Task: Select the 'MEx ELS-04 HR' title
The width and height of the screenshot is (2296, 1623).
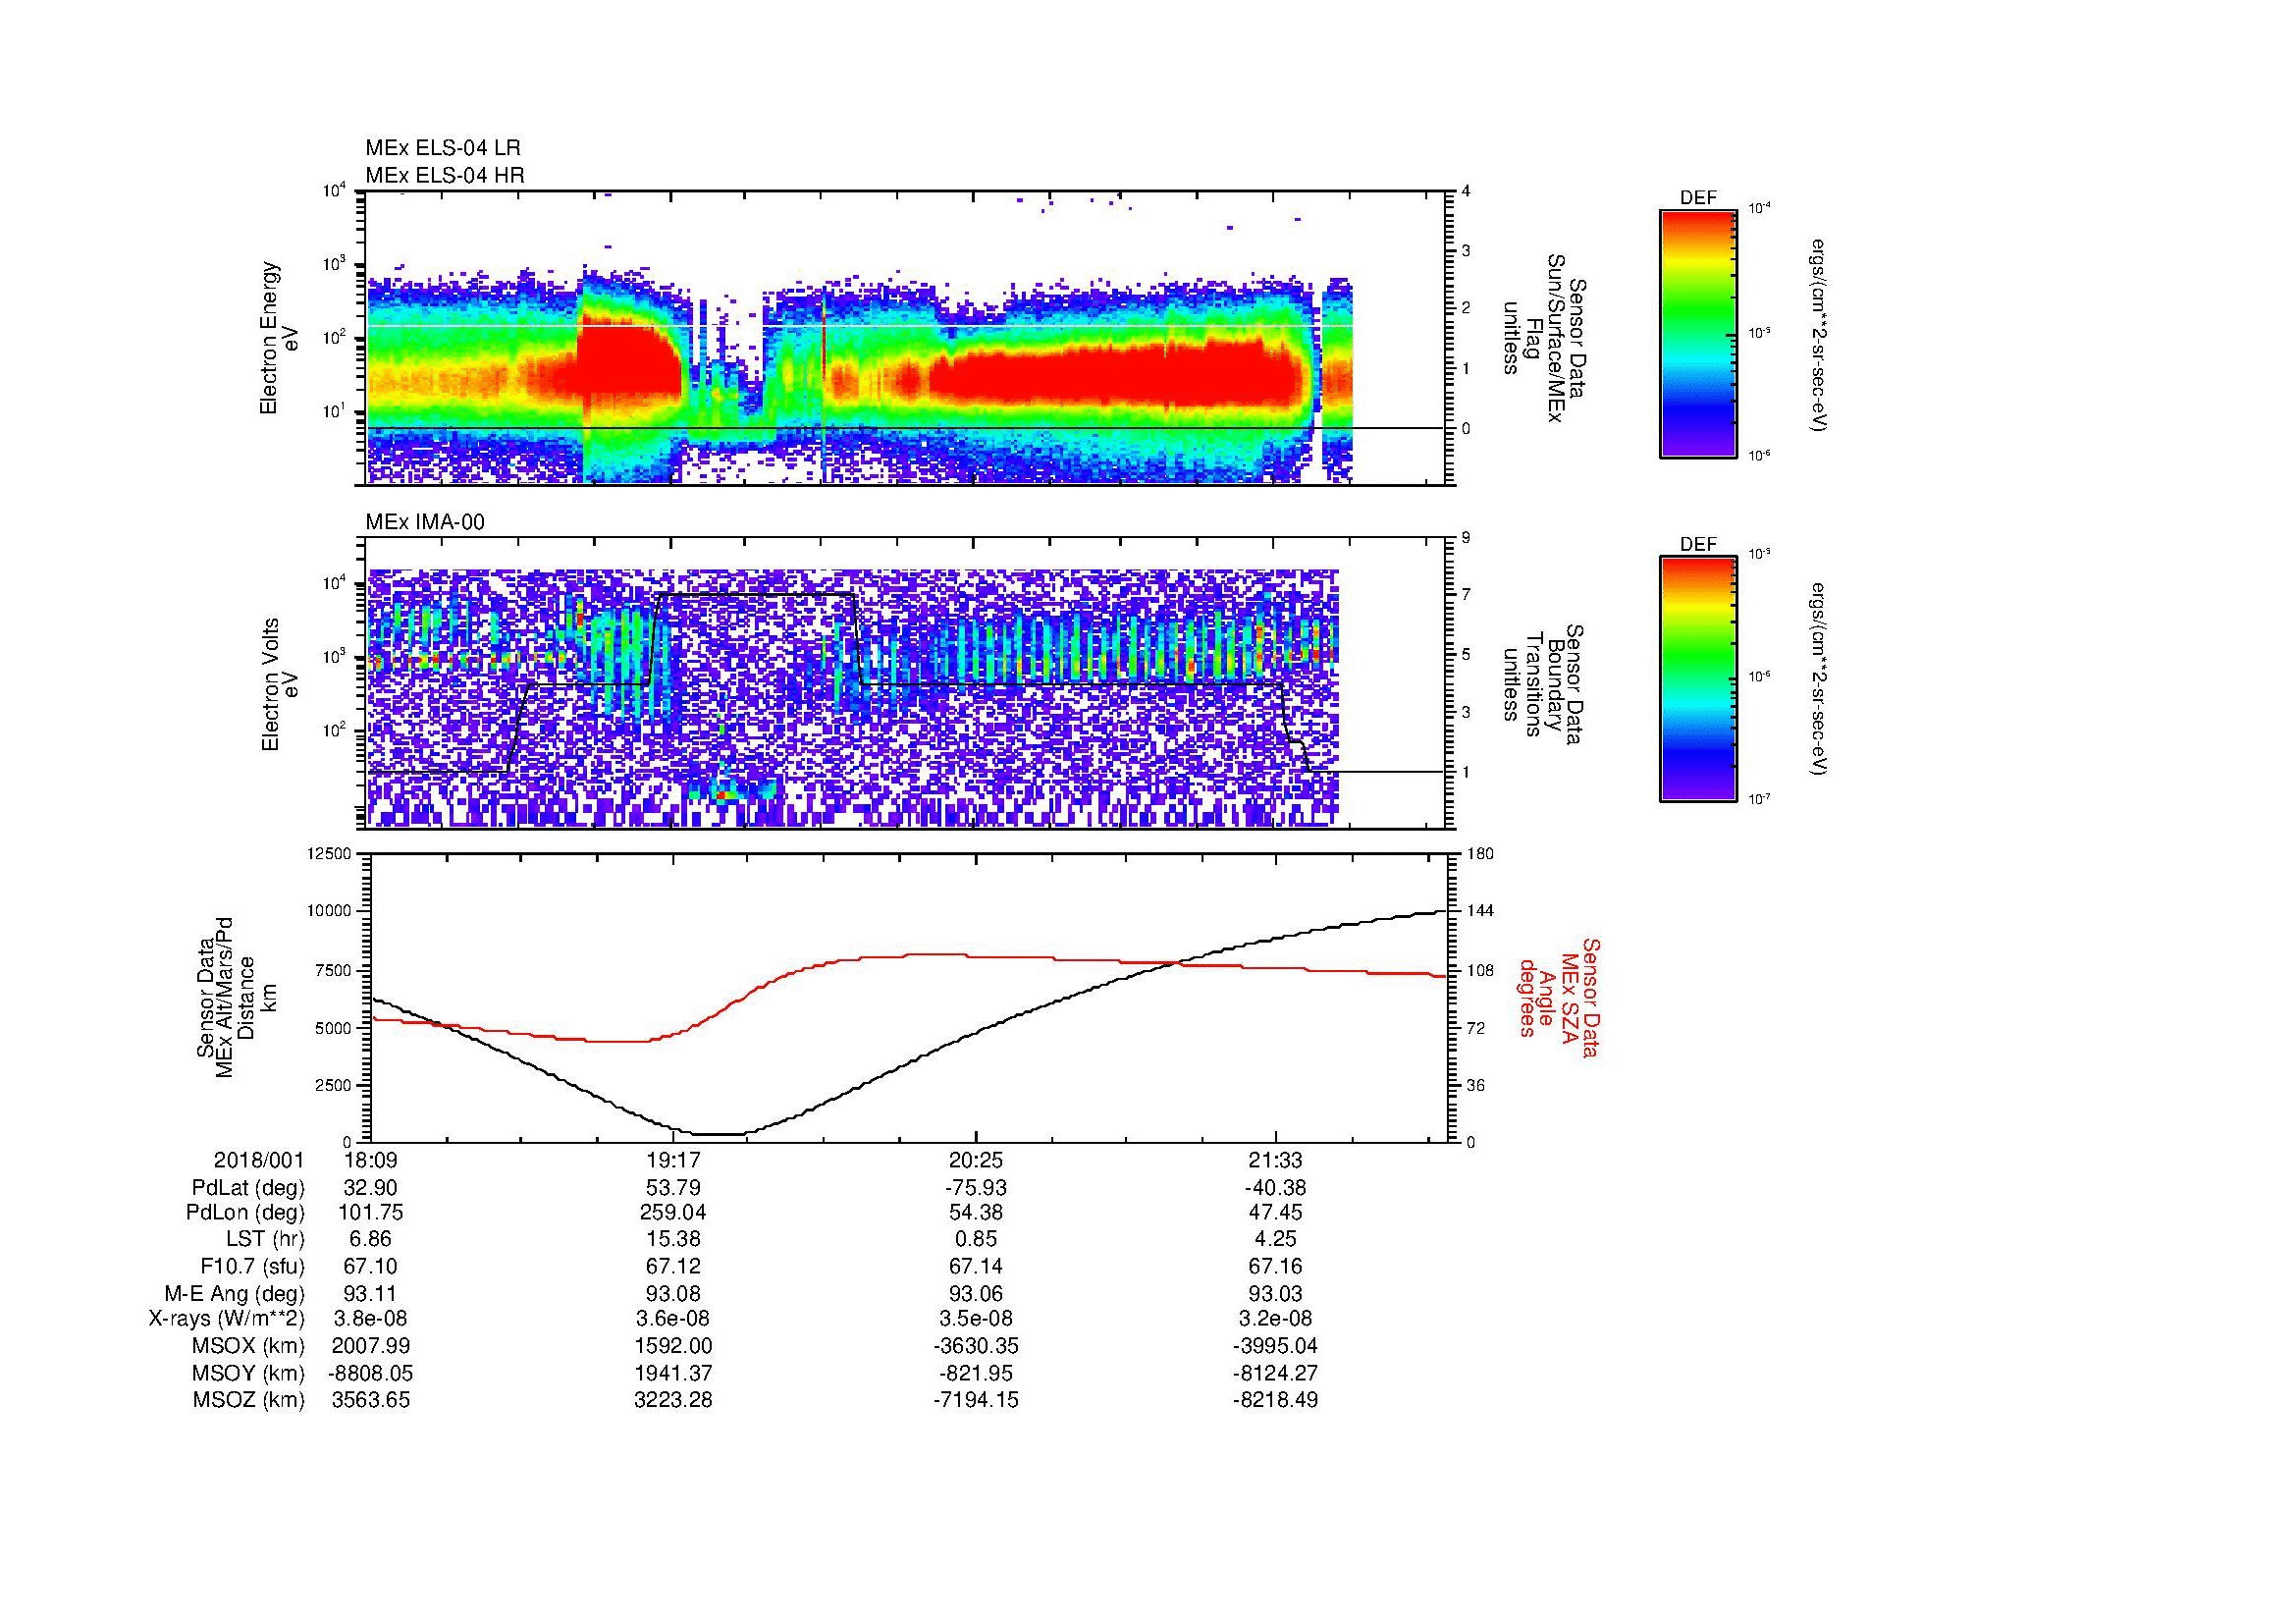Action: click(445, 176)
